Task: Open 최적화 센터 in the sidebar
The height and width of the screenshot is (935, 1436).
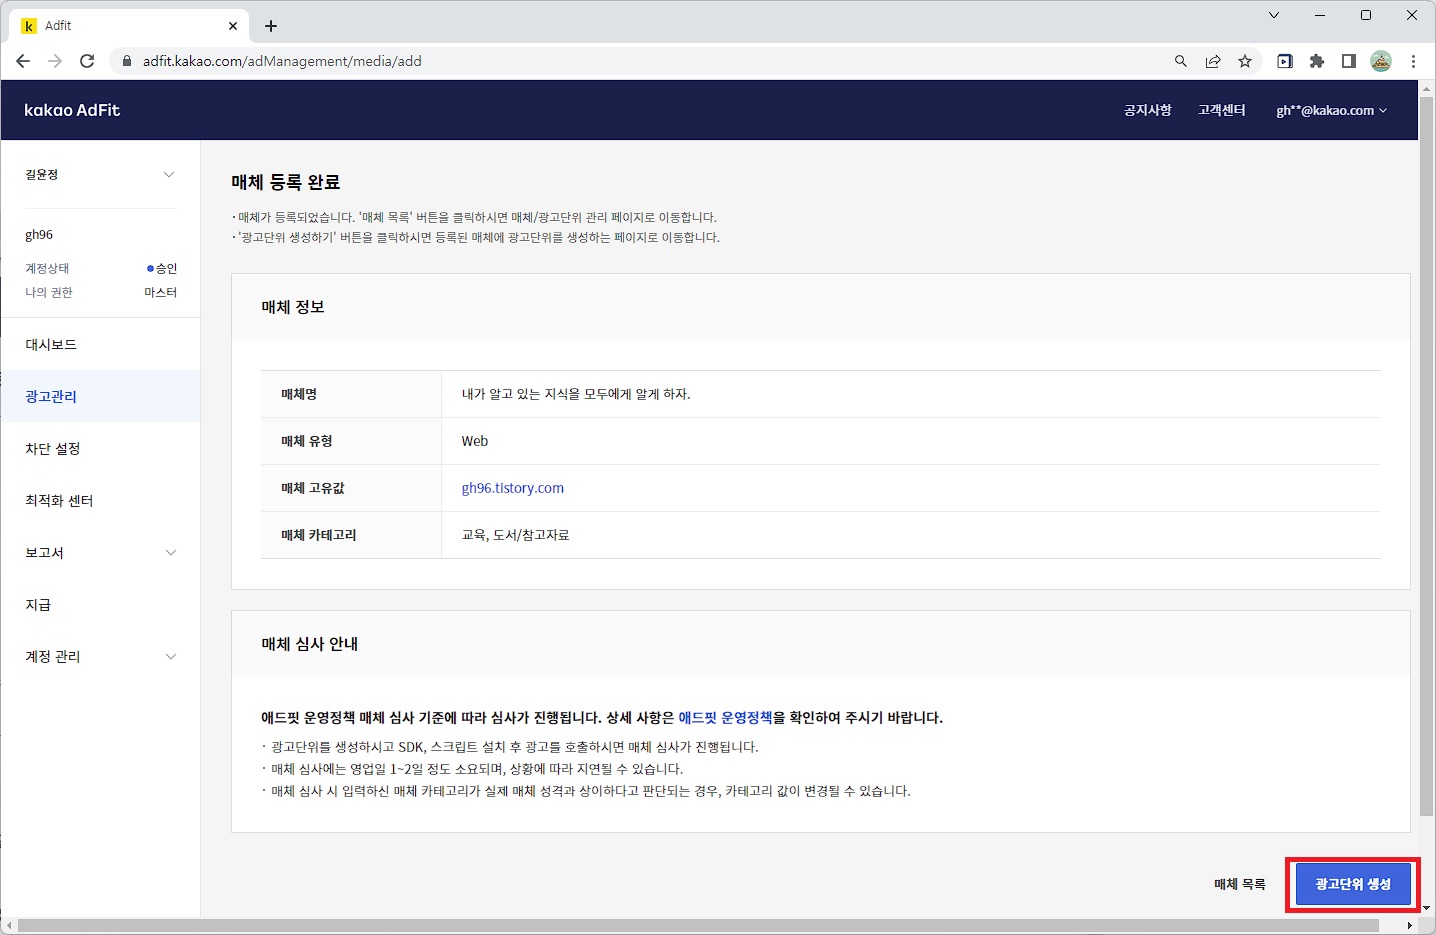Action: point(100,501)
